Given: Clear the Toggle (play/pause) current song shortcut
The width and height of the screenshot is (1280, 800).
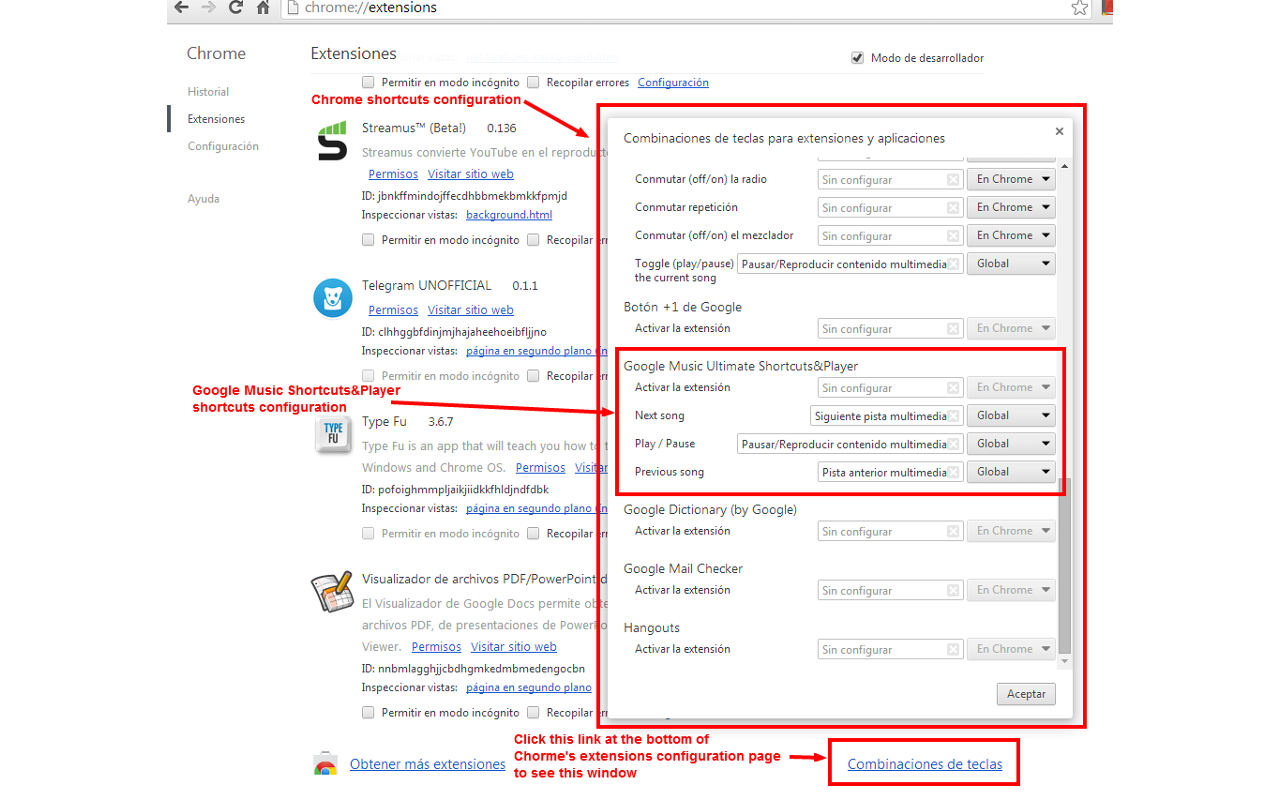Looking at the screenshot, I should [x=953, y=264].
